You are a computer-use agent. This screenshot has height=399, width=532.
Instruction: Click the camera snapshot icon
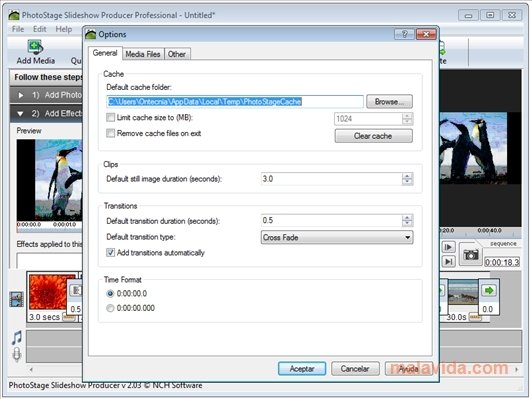471,254
